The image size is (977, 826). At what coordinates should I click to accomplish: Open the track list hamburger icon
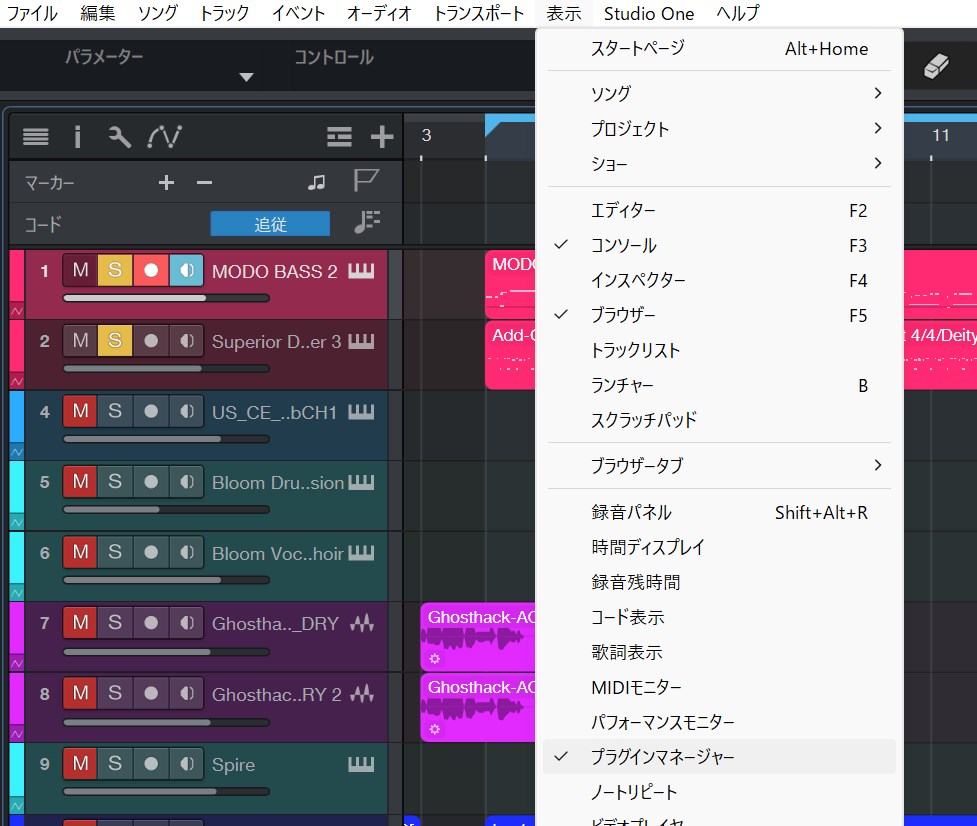(36, 137)
